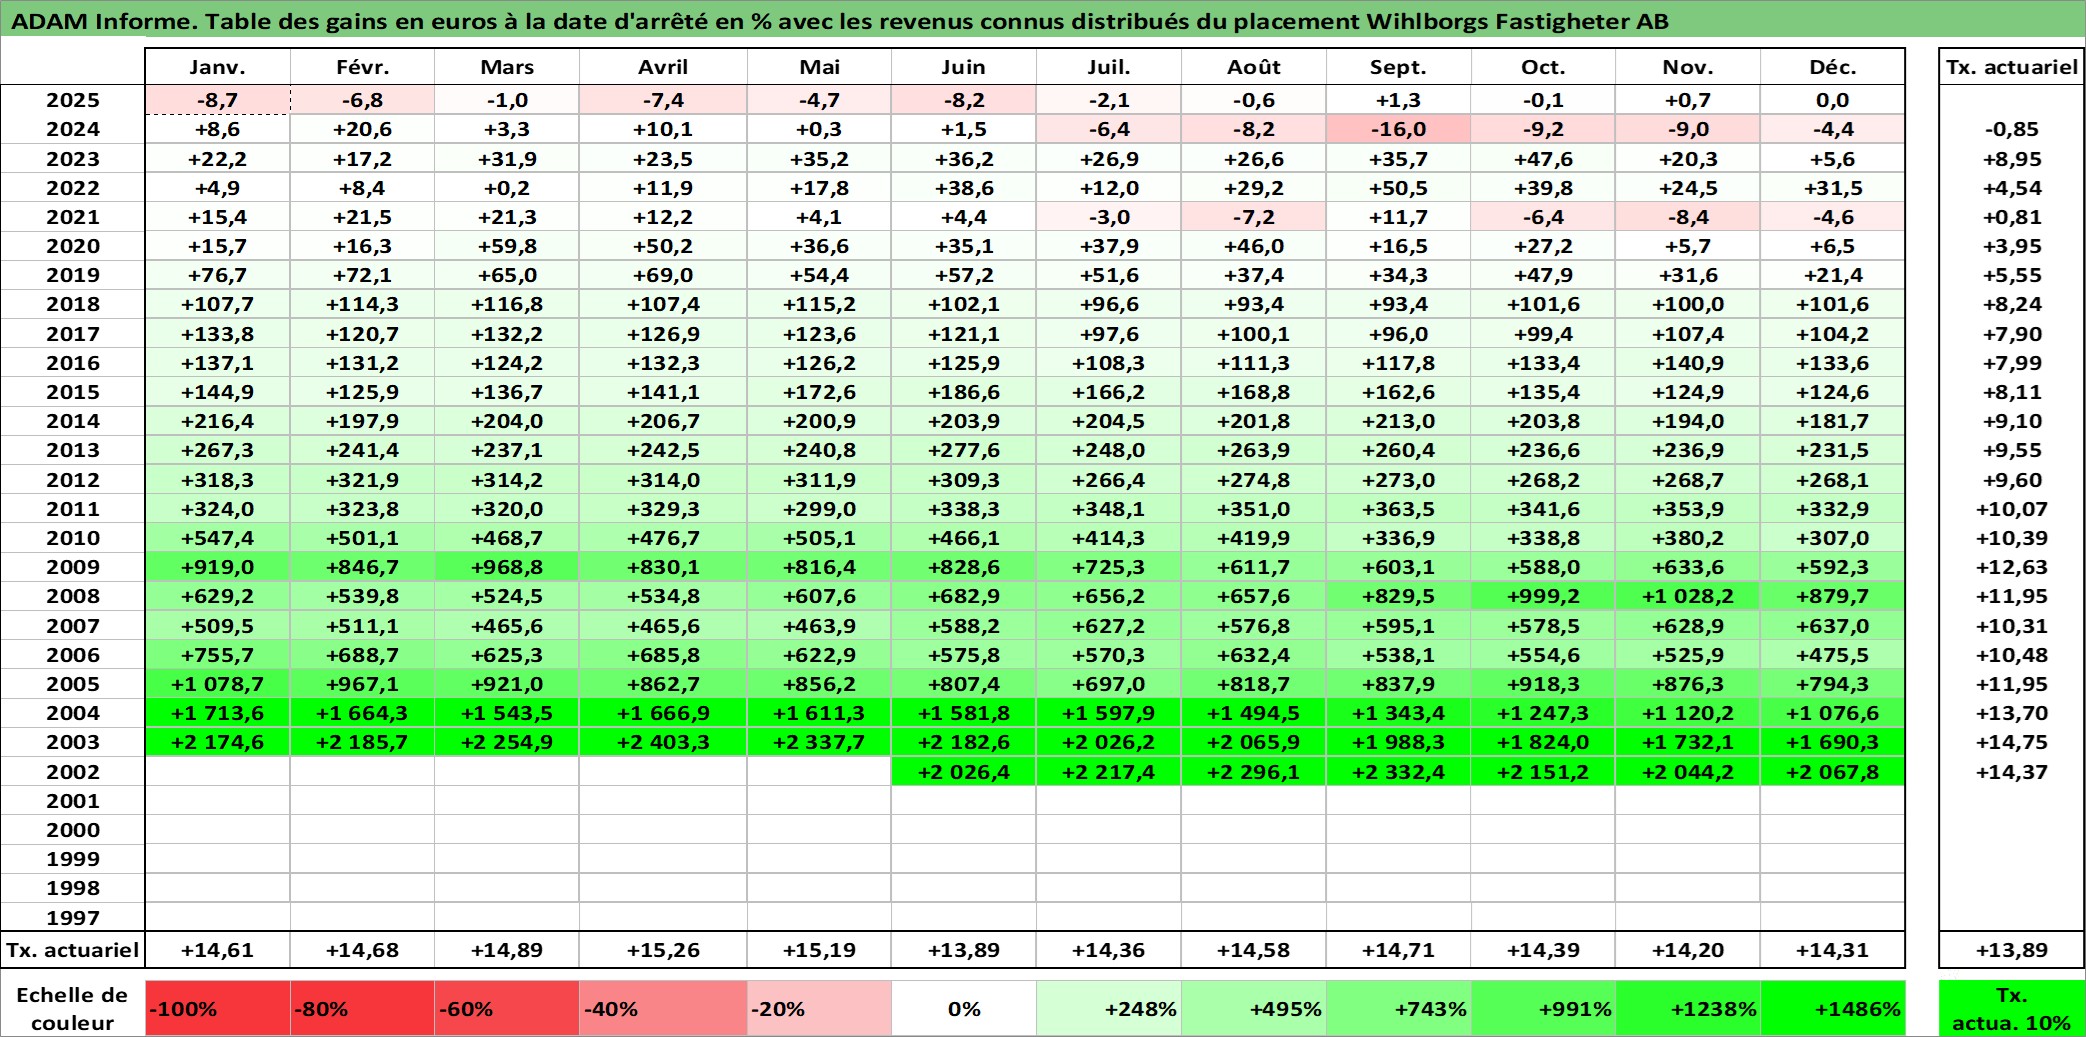Click the "Echelle de couleur" legend label
The image size is (2086, 1037).
click(x=72, y=1008)
